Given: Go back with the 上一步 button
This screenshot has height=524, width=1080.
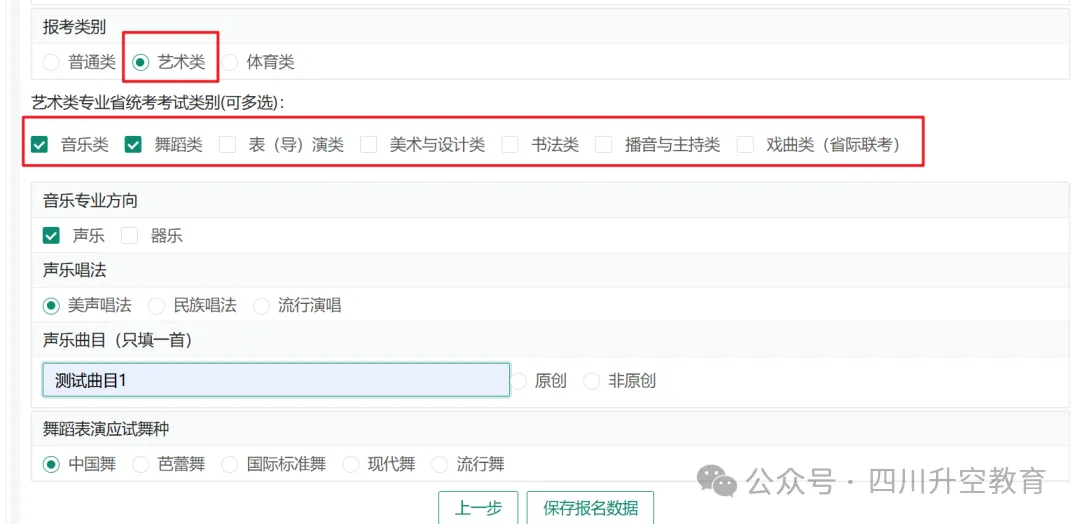Looking at the screenshot, I should point(478,508).
